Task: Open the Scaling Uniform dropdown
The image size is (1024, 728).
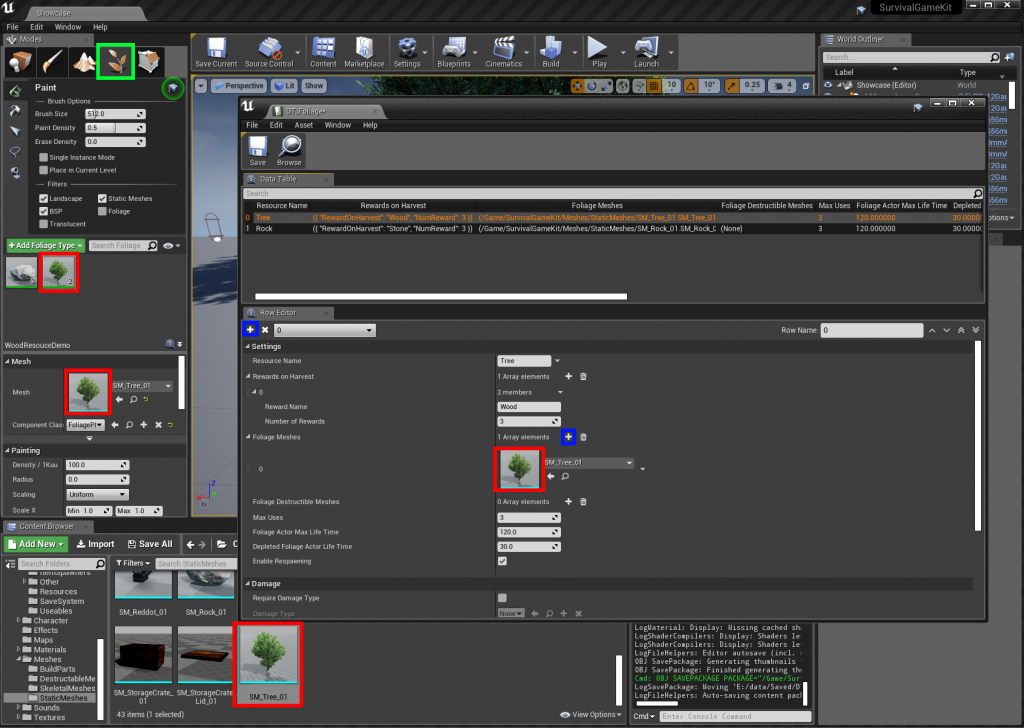Action: [97, 495]
